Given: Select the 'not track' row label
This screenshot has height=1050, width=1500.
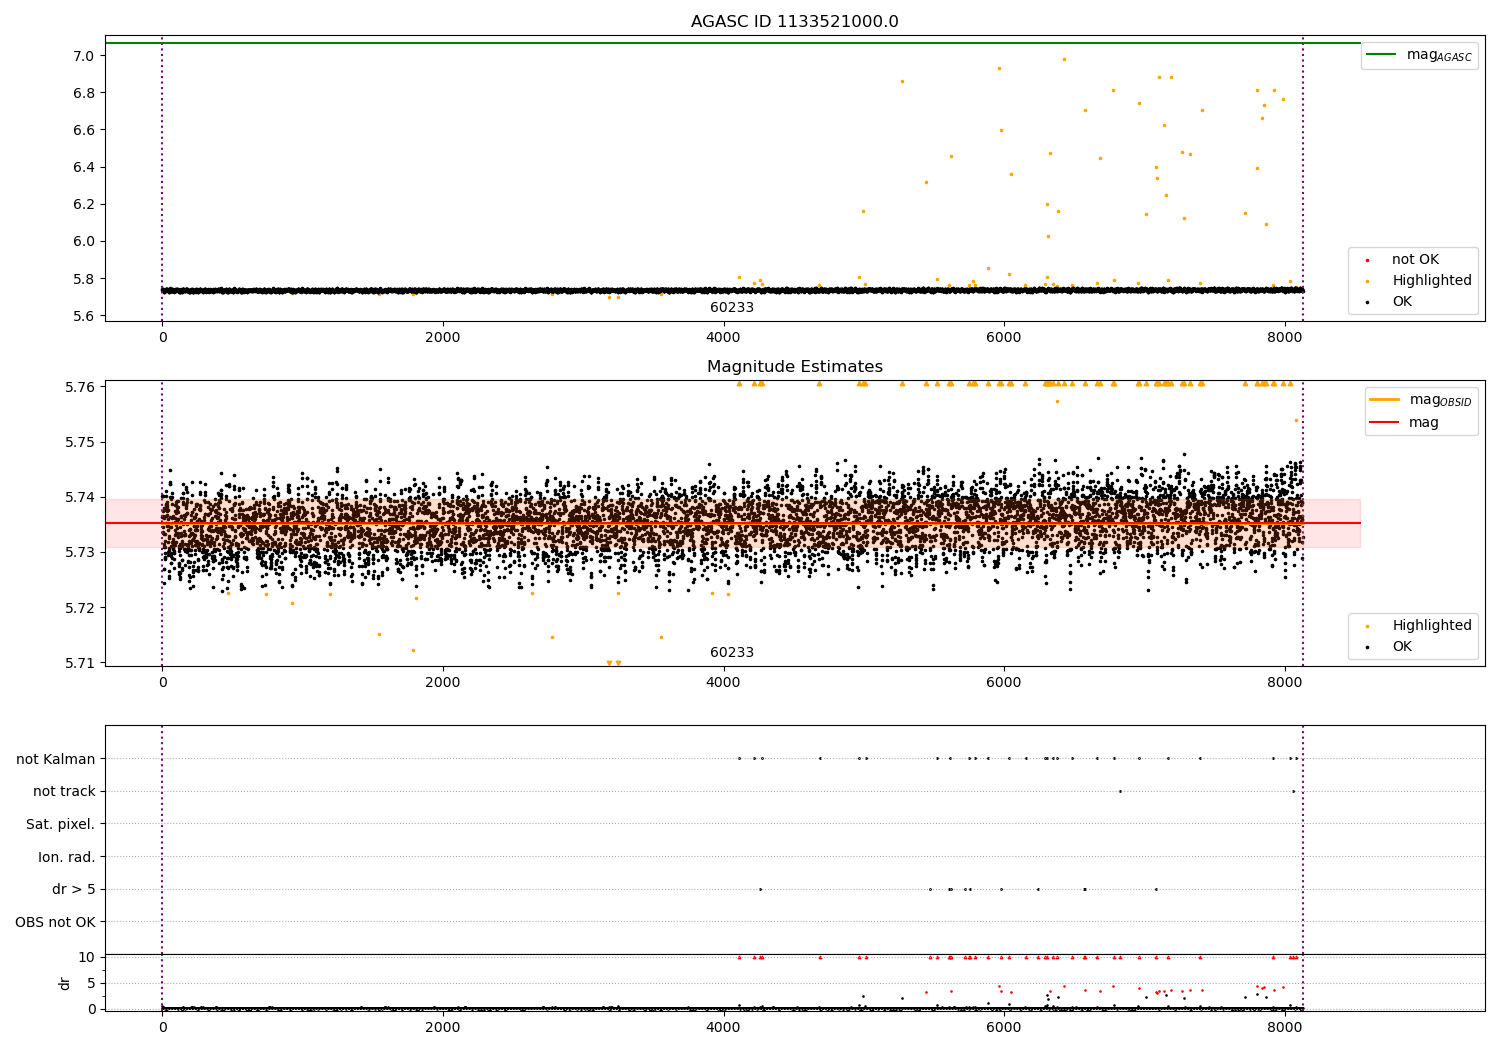Looking at the screenshot, I should click(x=64, y=792).
